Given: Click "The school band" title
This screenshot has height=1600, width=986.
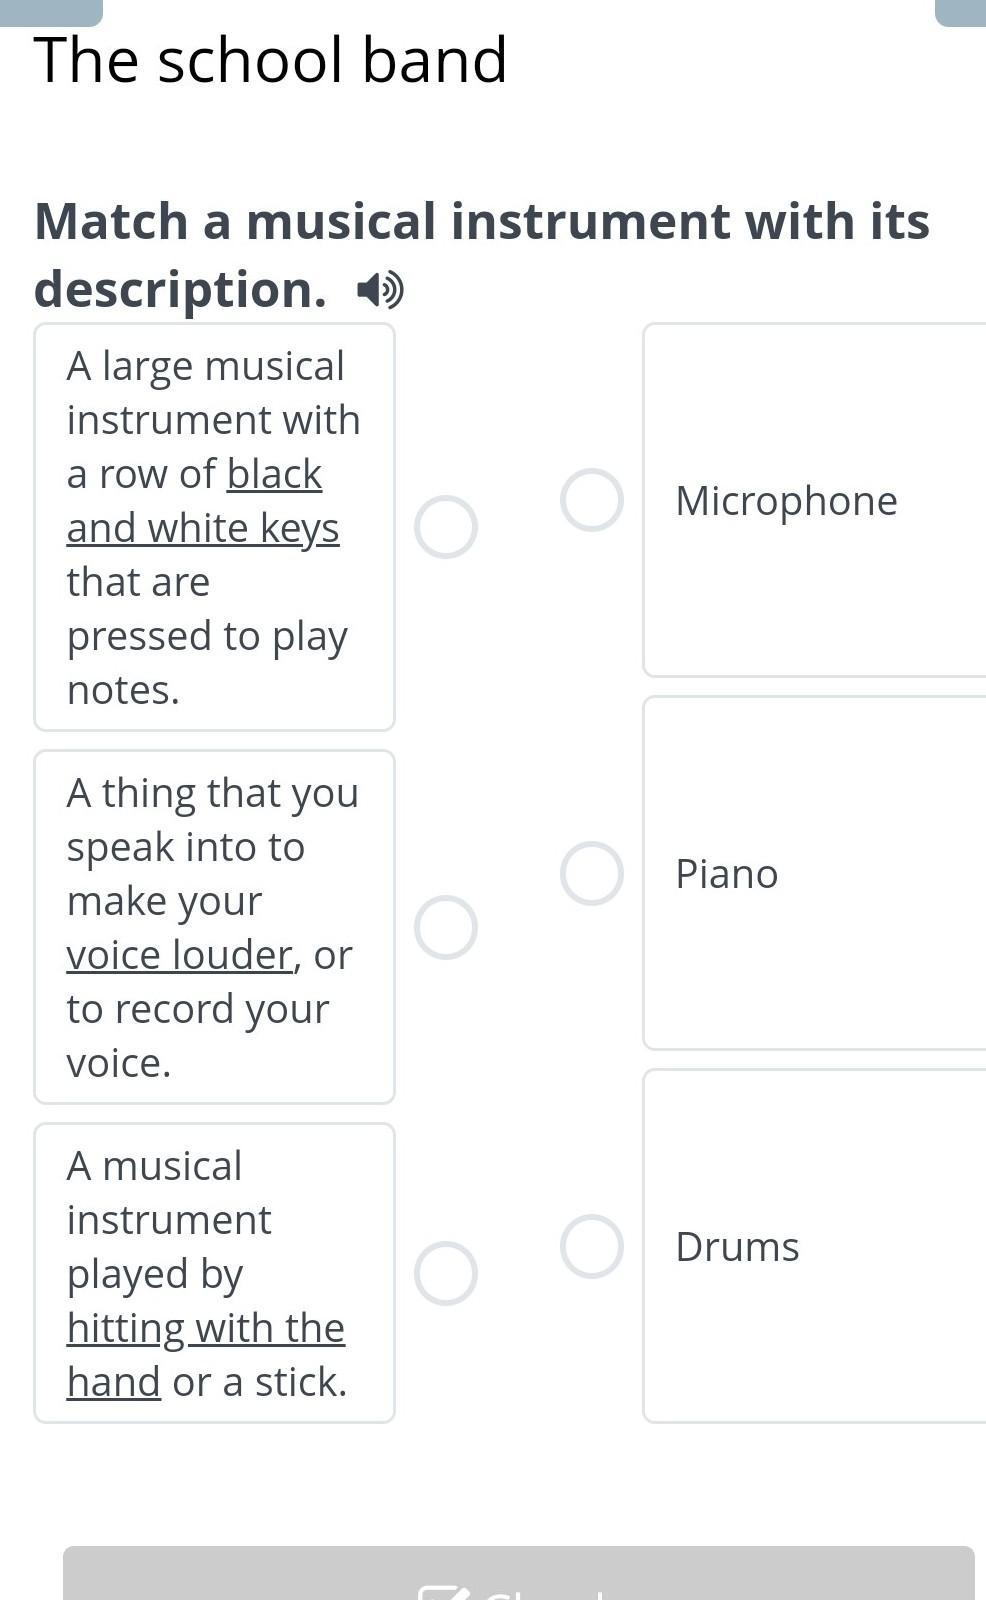Looking at the screenshot, I should coord(270,60).
